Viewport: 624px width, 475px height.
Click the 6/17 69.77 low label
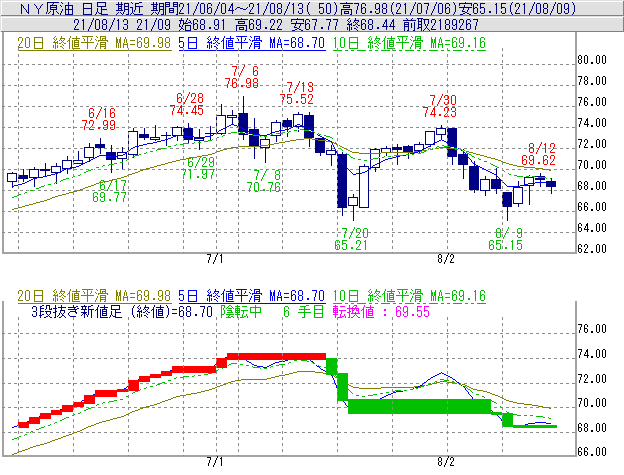click(x=109, y=191)
